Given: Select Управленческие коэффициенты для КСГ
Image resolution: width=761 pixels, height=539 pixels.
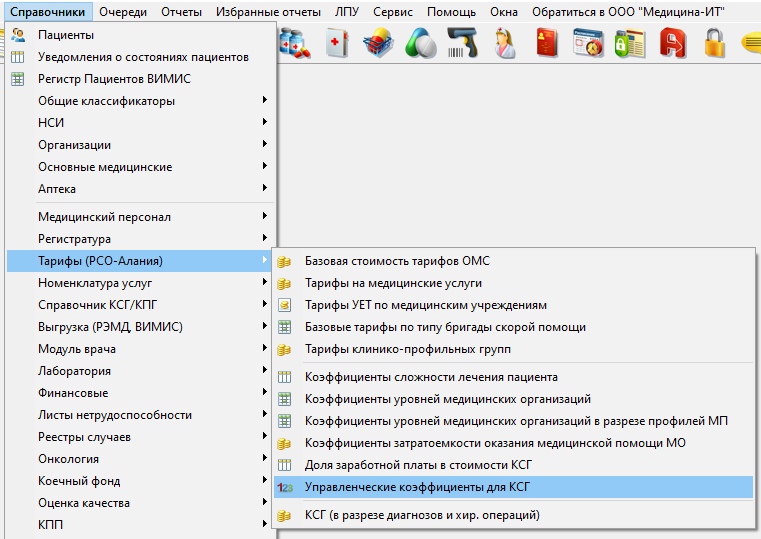Looking at the screenshot, I should (x=418, y=487).
